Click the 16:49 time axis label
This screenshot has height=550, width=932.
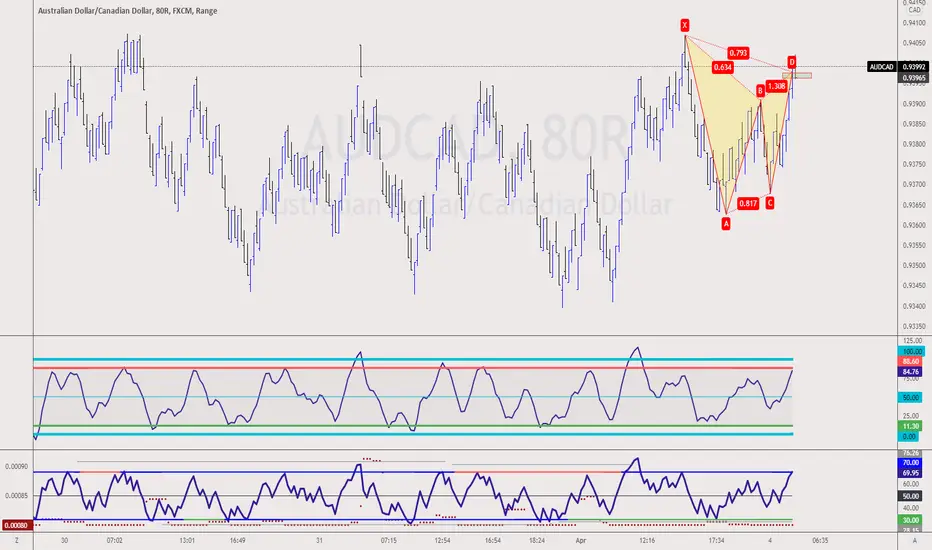pyautogui.click(x=237, y=540)
